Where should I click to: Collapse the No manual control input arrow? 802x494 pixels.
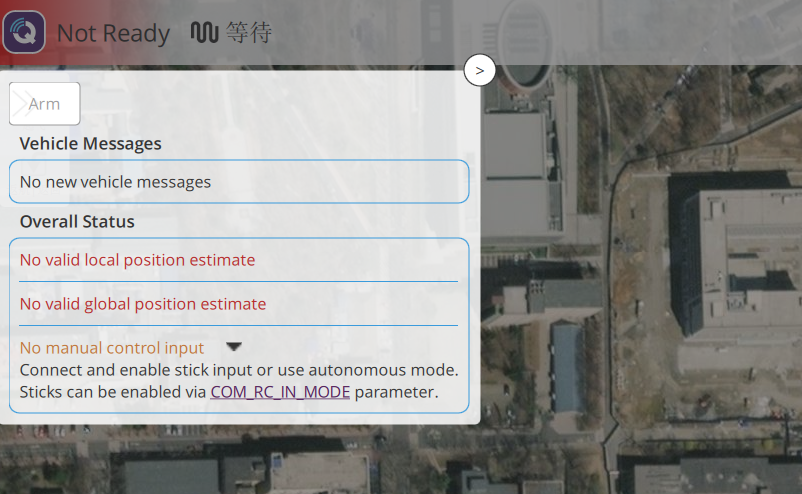coord(234,347)
